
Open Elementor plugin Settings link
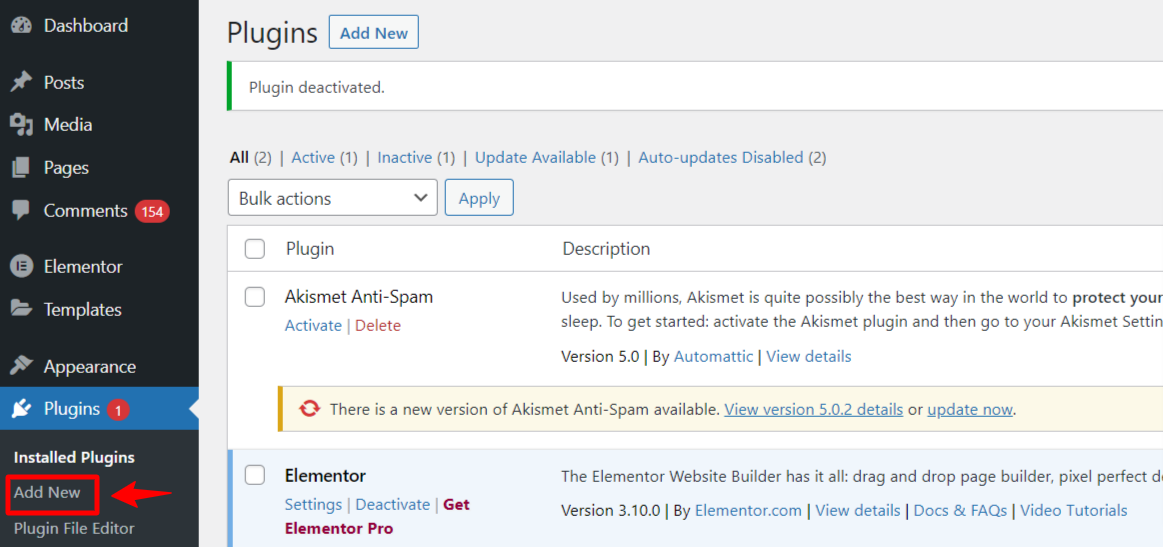click(x=313, y=505)
